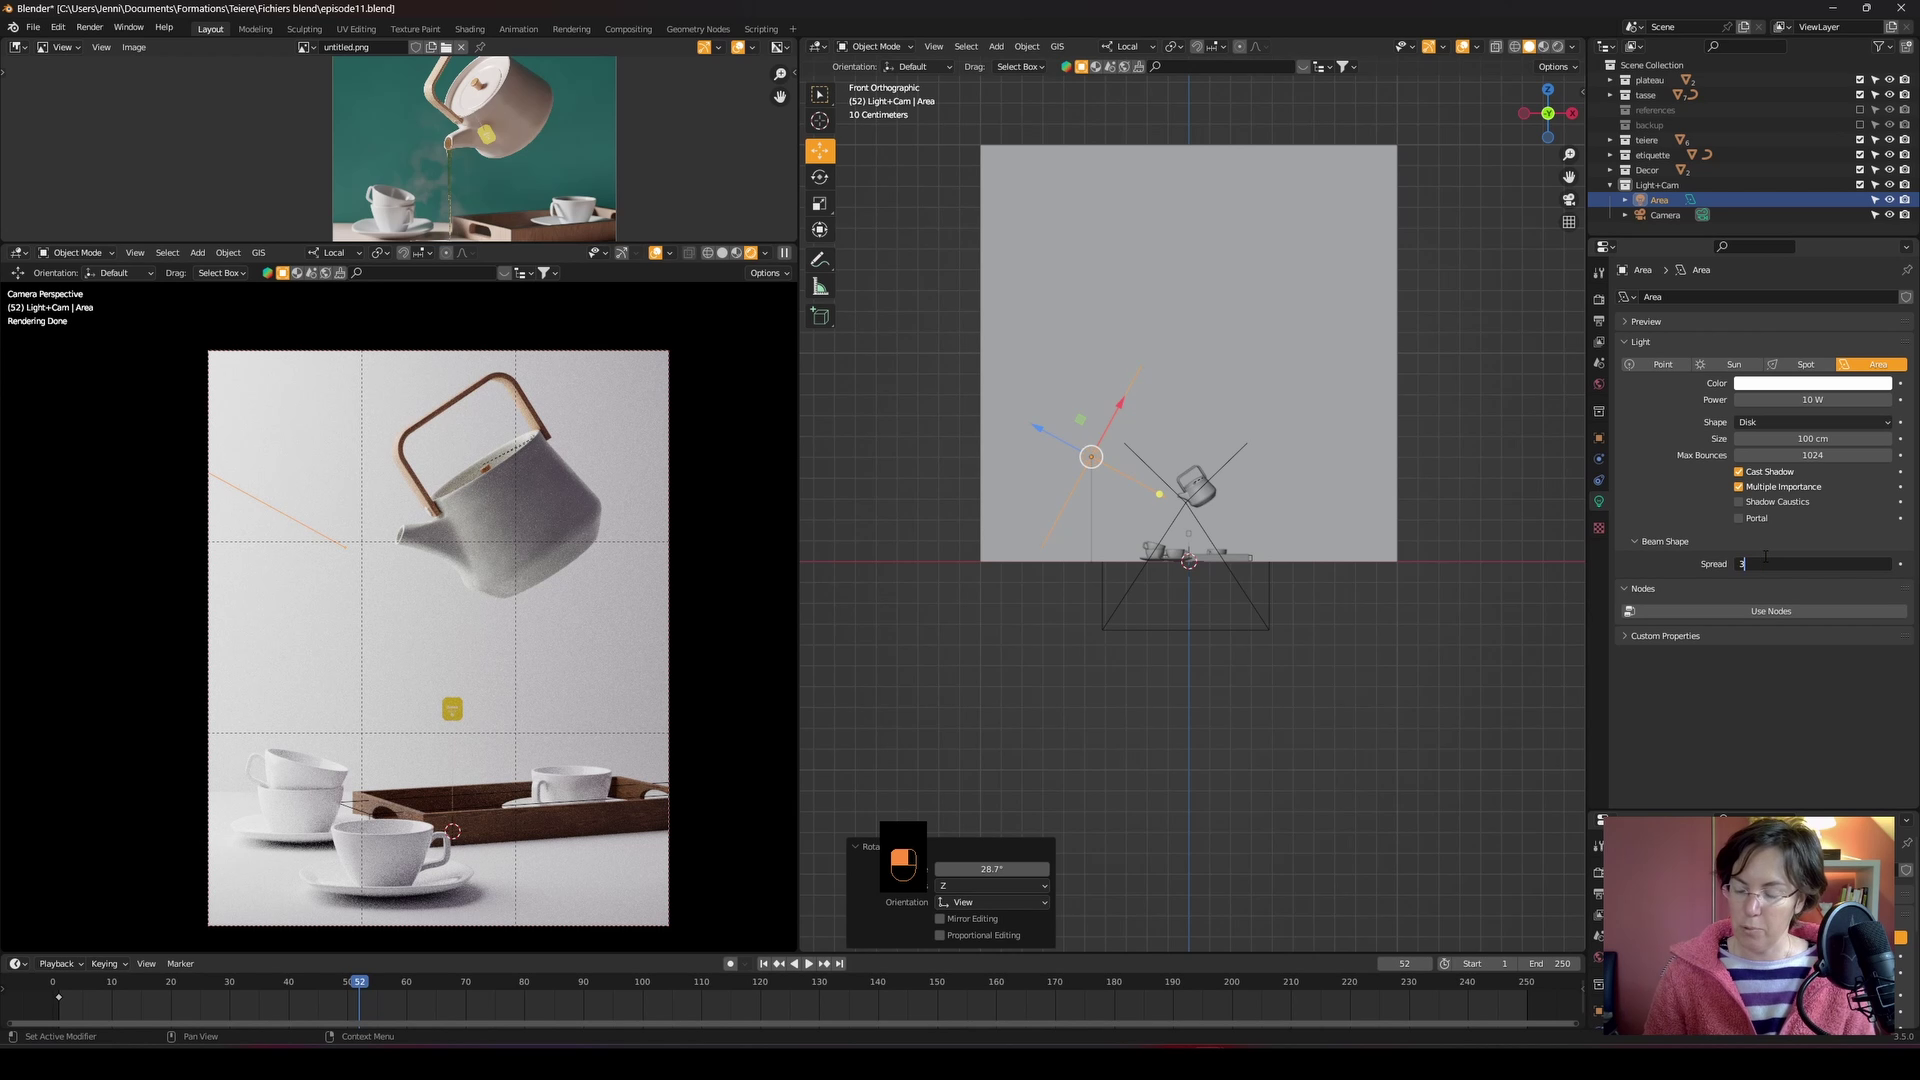Select the Scale tool in viewport toolbar

pos(820,204)
